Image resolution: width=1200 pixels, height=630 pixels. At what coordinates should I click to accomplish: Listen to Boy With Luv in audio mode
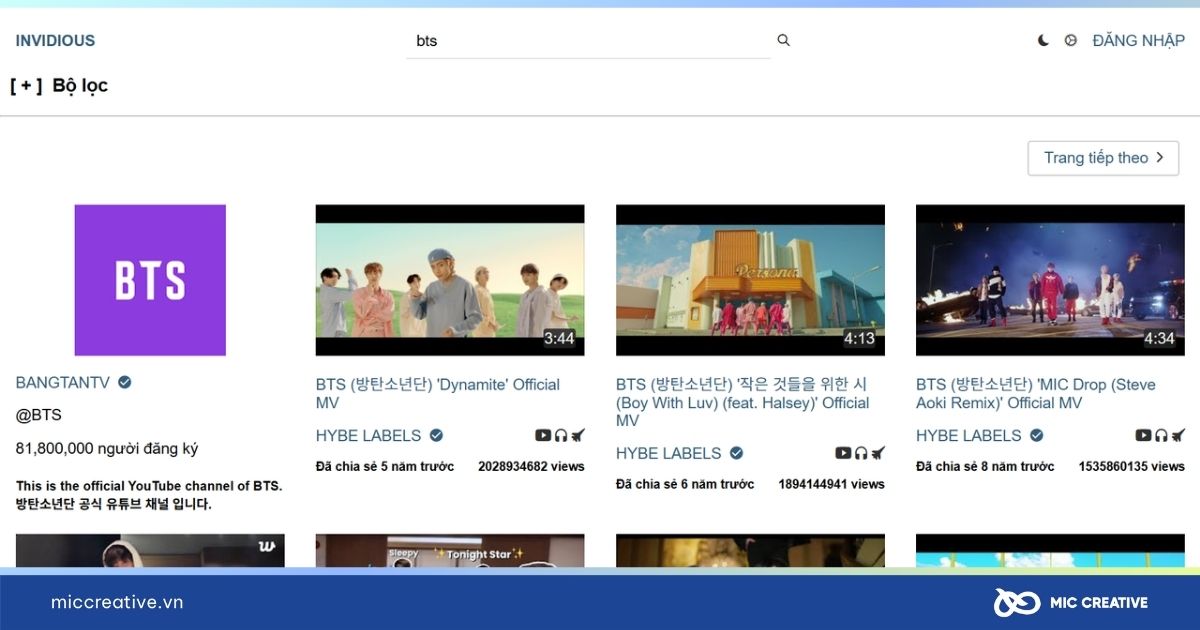(861, 452)
